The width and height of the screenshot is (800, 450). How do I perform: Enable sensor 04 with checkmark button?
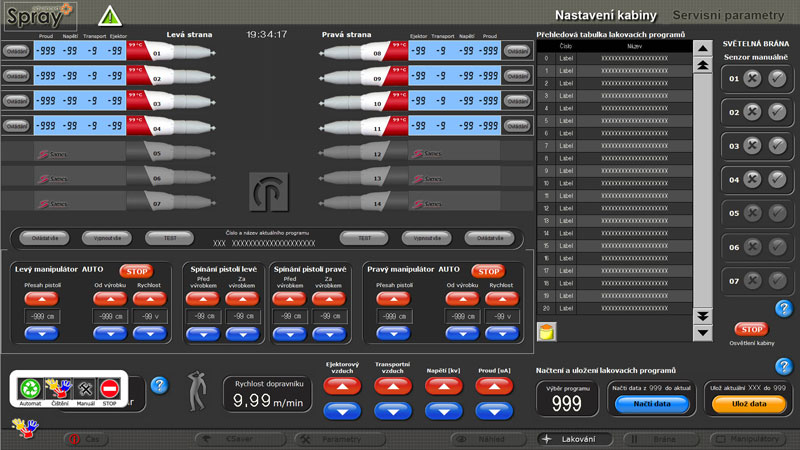[x=777, y=180]
